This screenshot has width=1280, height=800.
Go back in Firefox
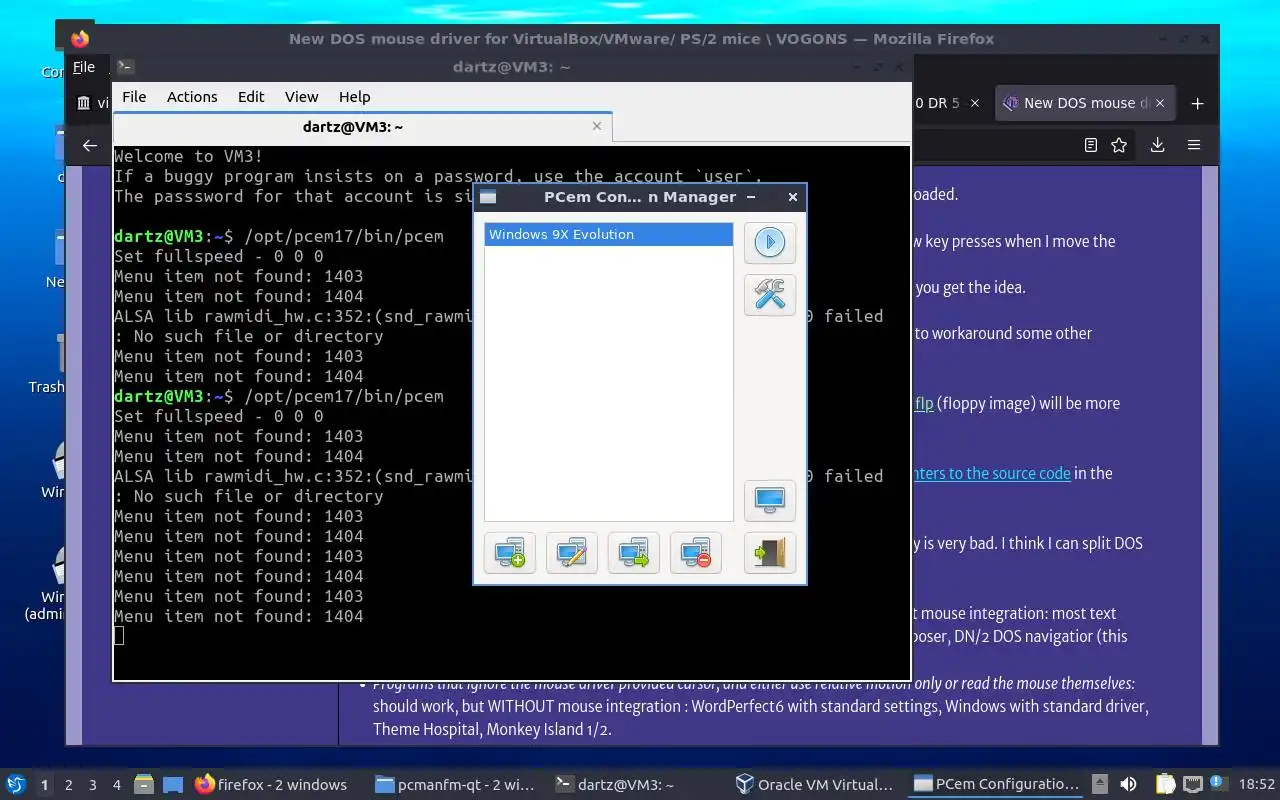90,146
